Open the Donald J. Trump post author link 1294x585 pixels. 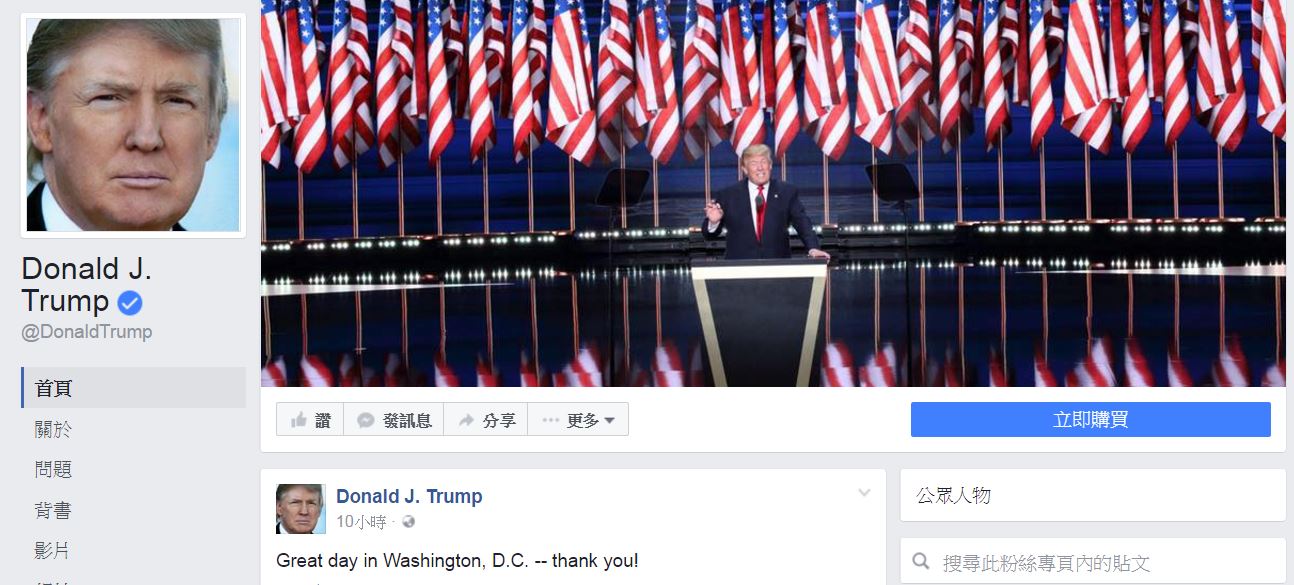[409, 496]
